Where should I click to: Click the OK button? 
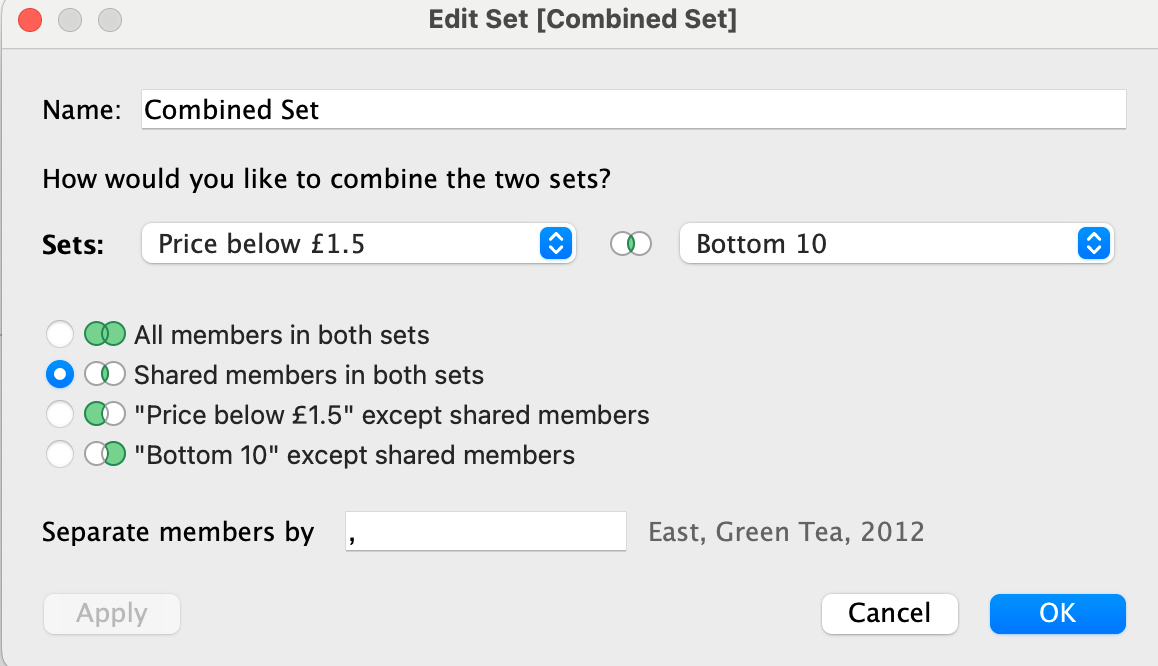[1058, 614]
